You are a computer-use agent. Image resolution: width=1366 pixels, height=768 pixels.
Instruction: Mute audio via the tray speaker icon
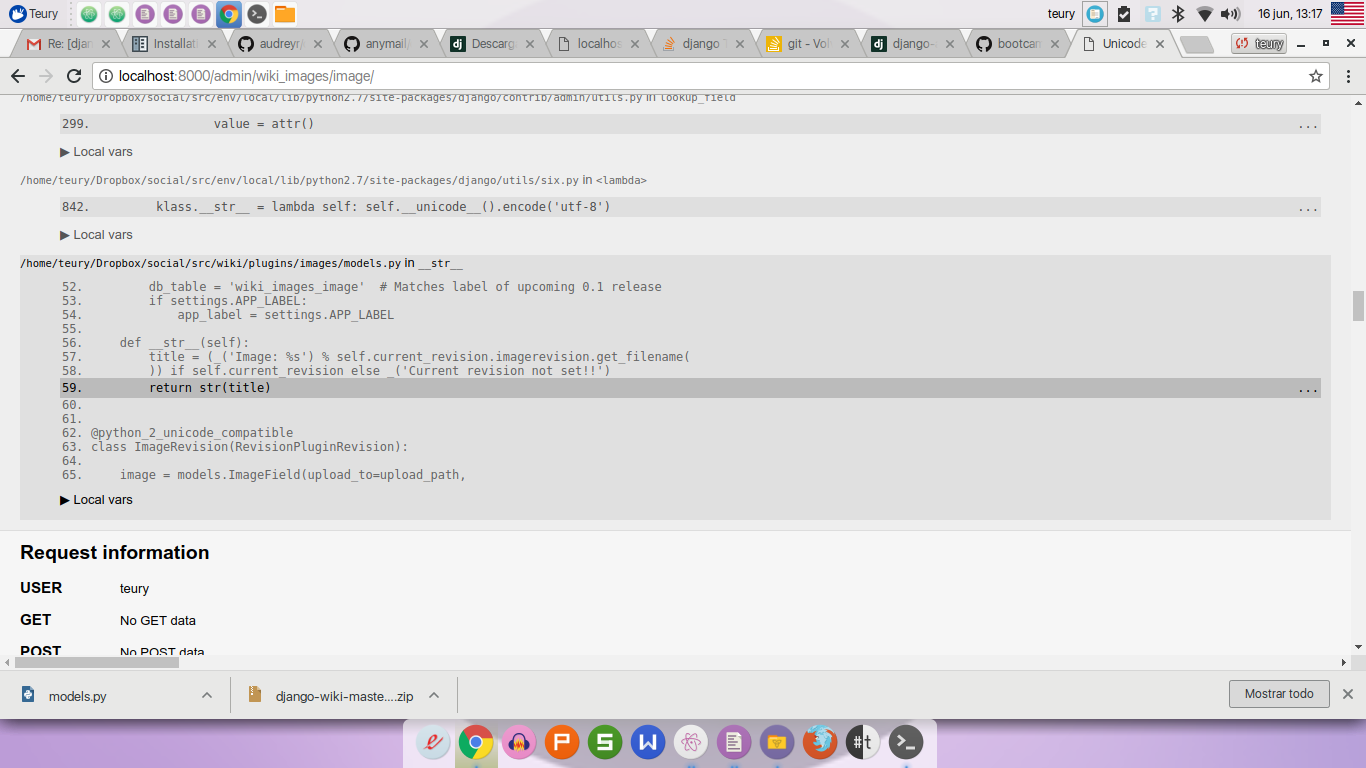[1230, 14]
